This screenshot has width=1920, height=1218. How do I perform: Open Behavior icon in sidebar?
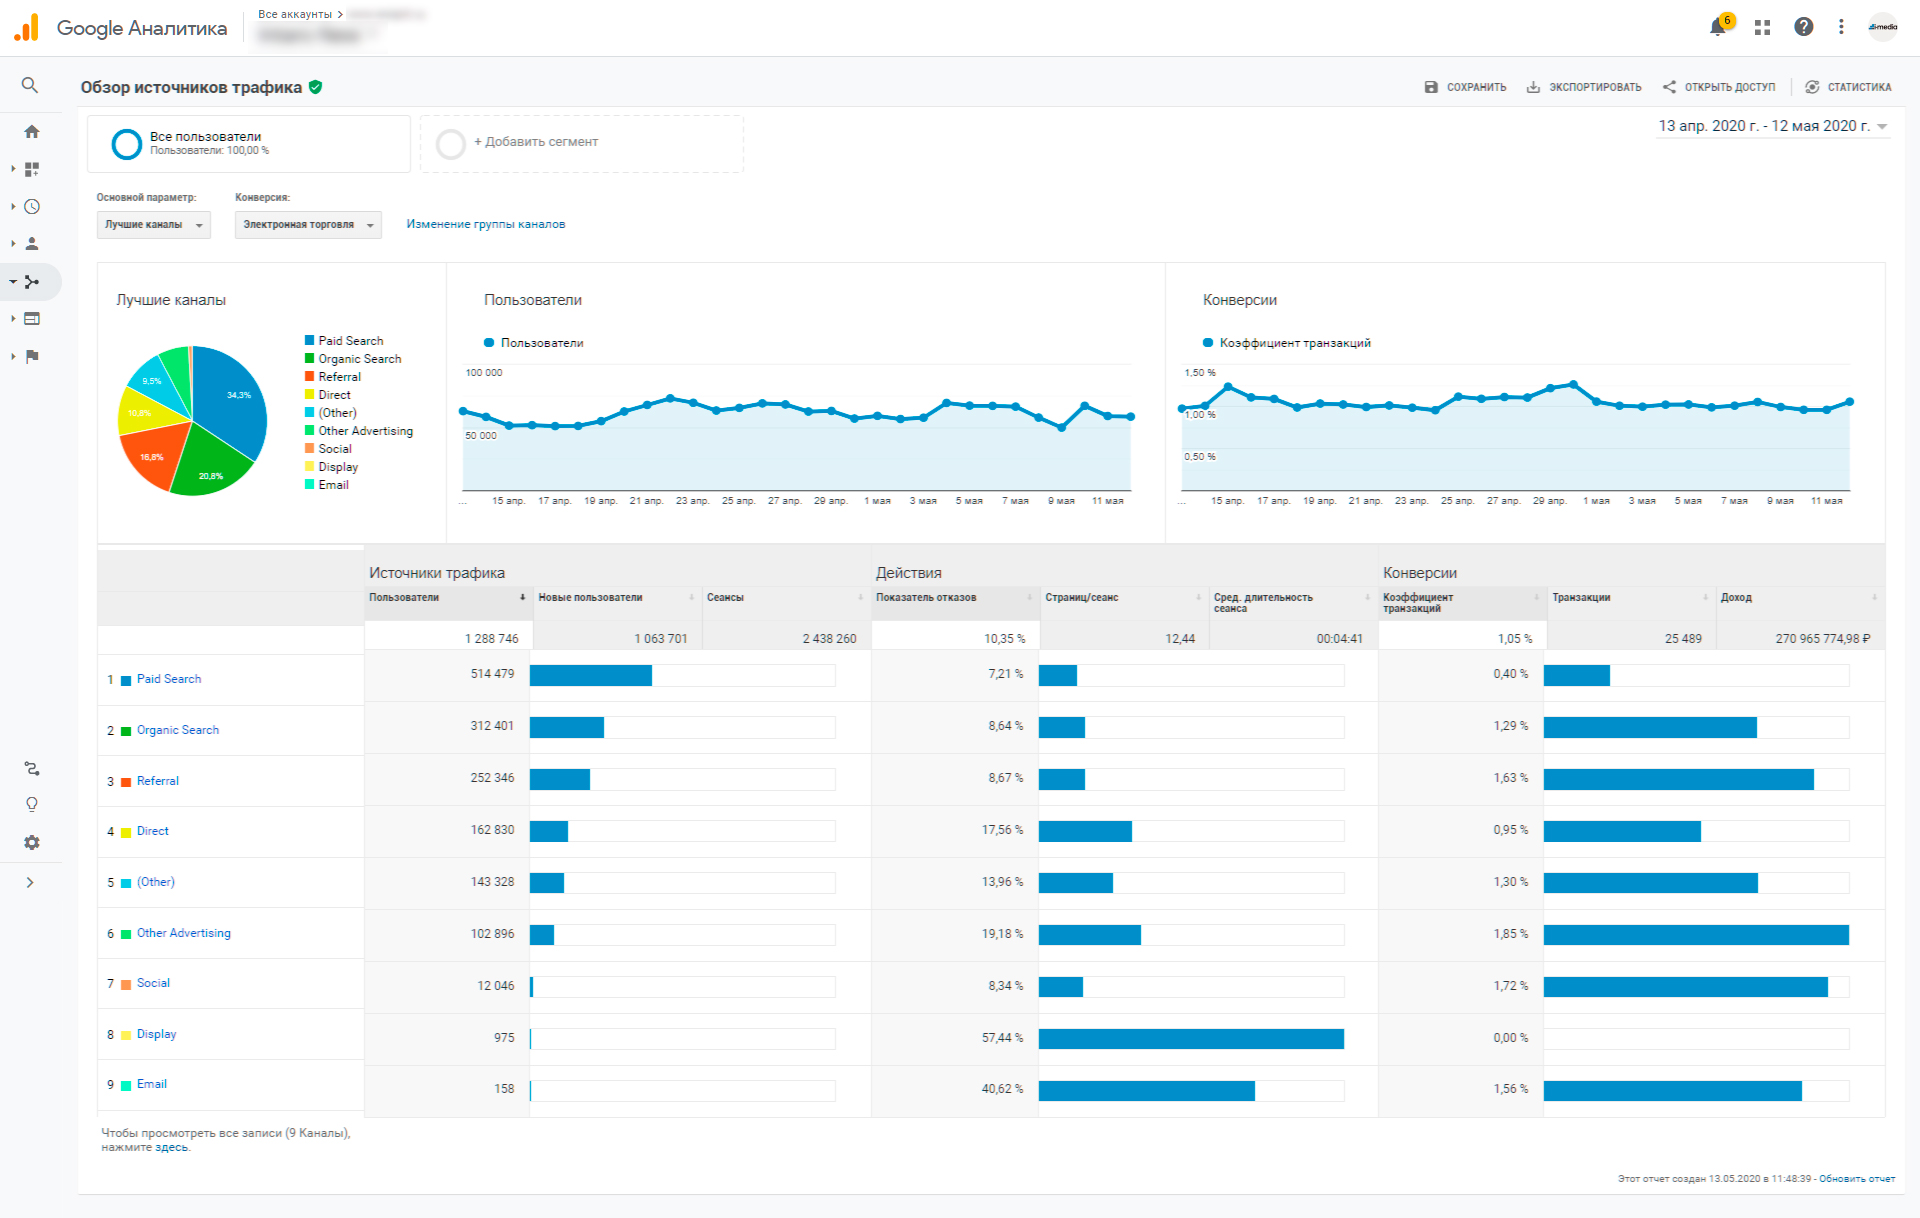(32, 319)
